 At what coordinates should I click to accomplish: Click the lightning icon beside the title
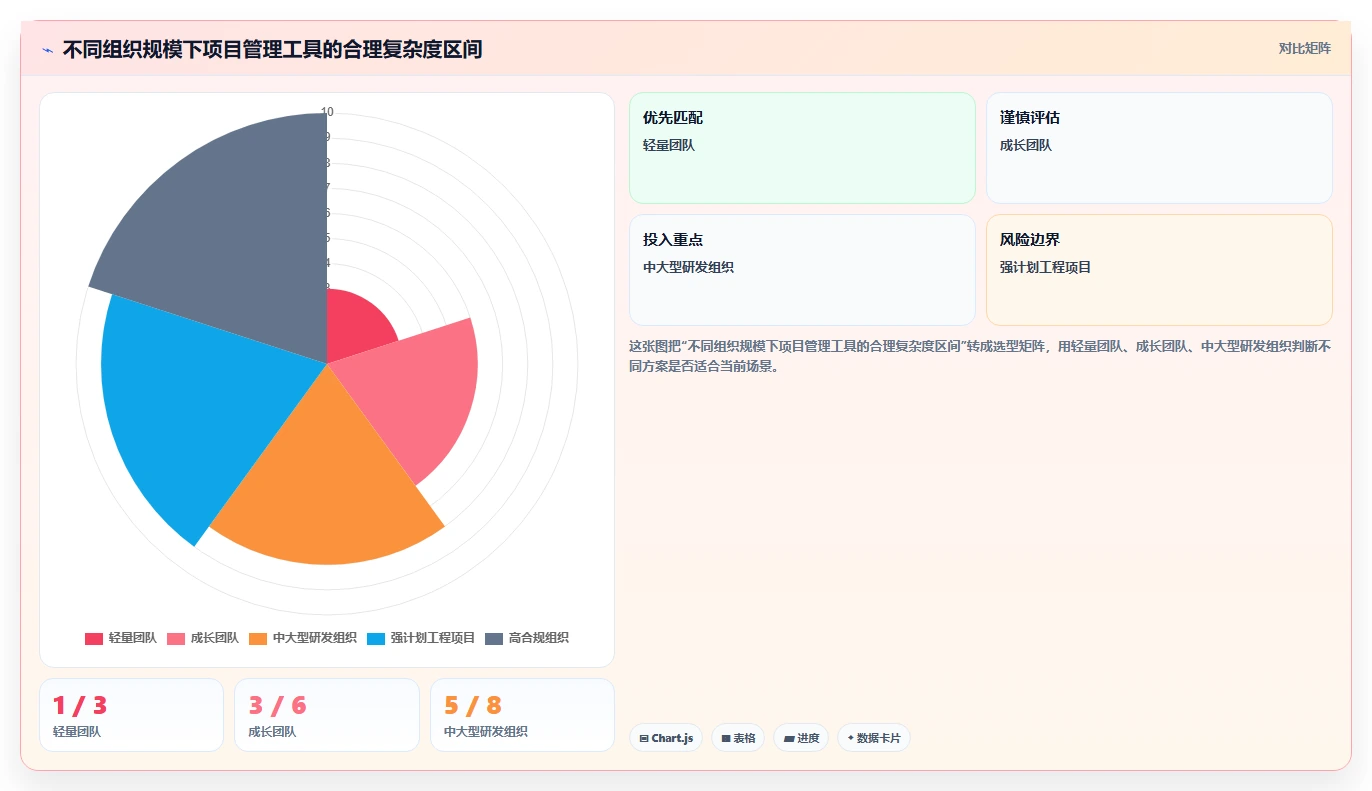[48, 49]
